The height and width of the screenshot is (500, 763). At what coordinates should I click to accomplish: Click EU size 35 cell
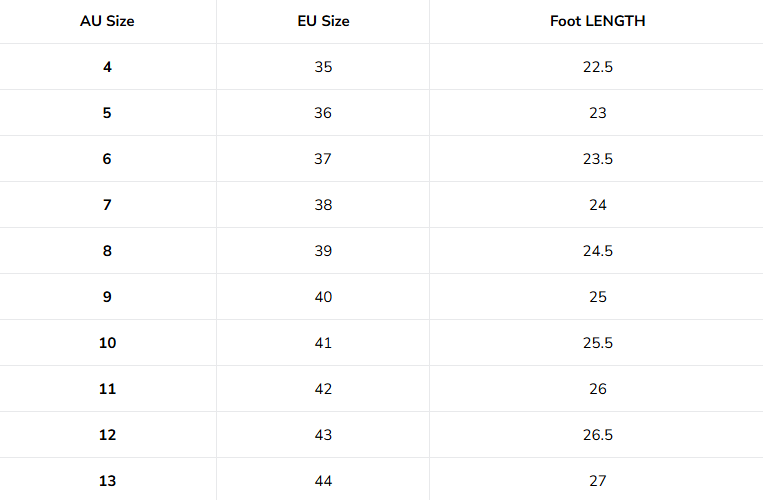pyautogui.click(x=323, y=67)
